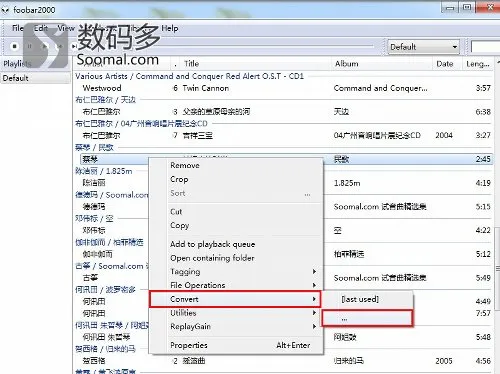
Task: Open the File menu
Action: pos(18,28)
